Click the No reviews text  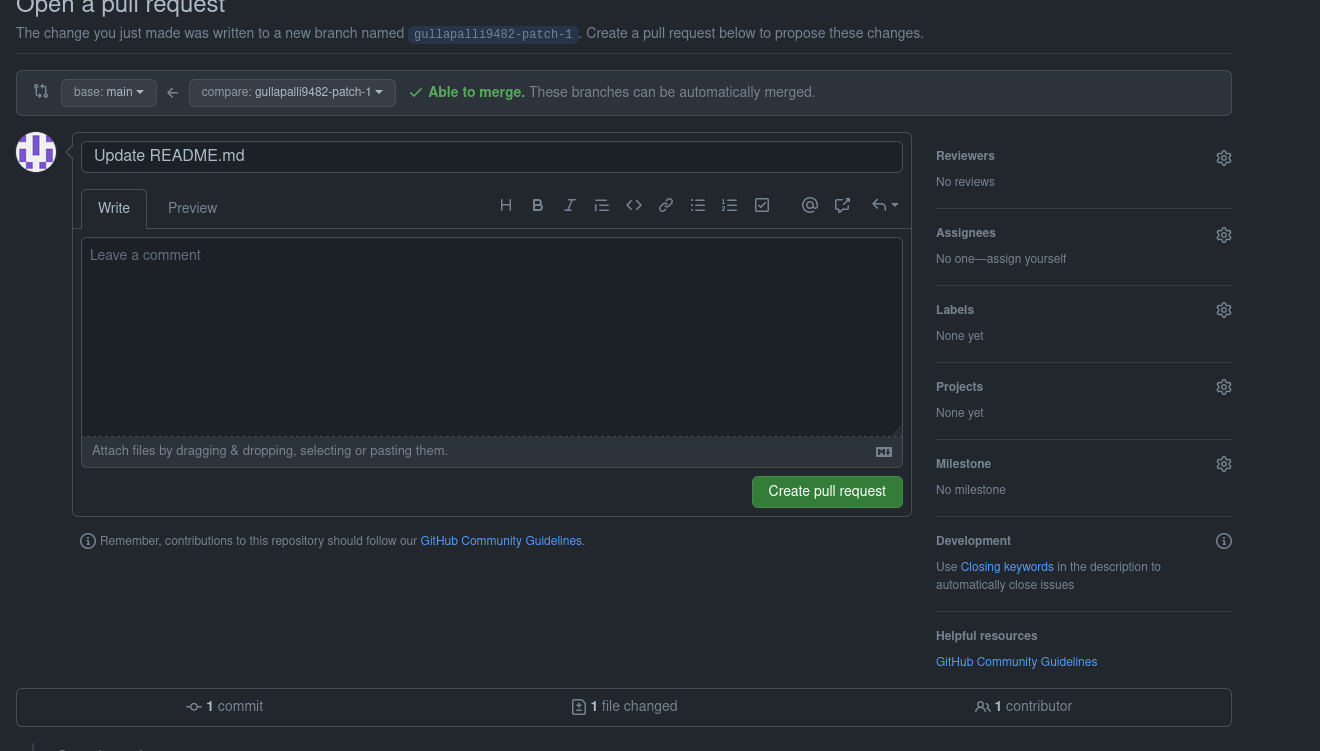tap(965, 182)
